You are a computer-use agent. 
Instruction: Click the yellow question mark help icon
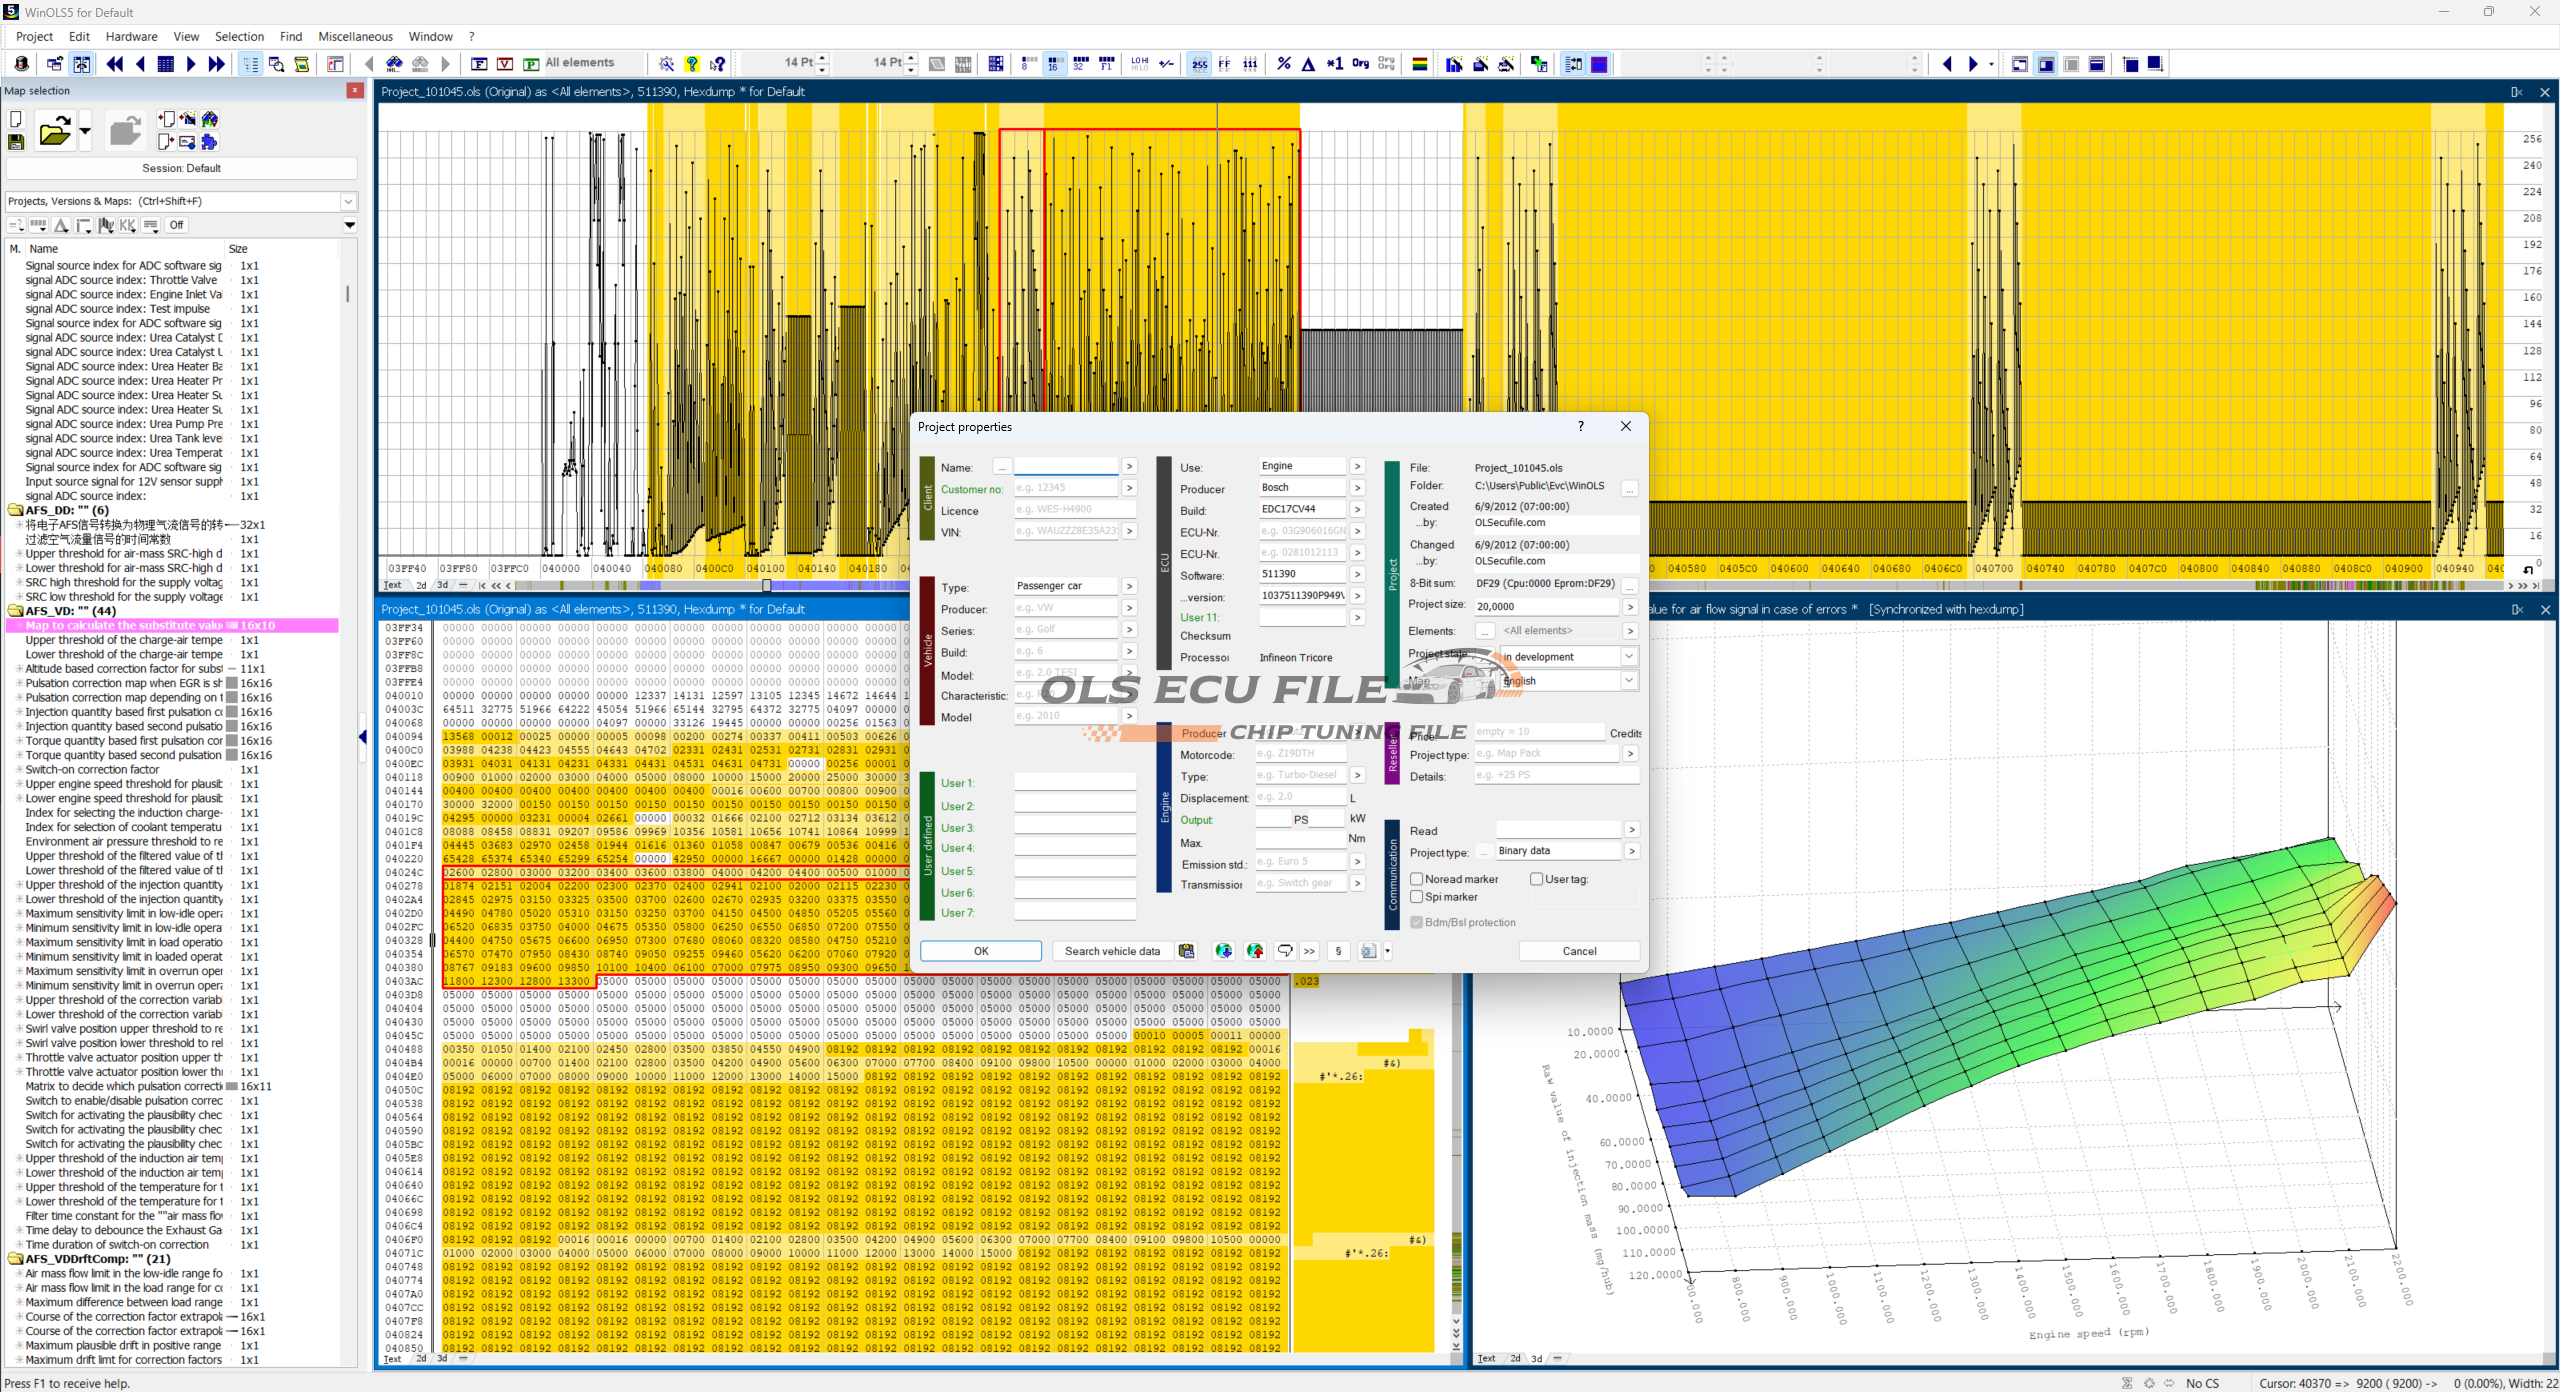pos(692,64)
